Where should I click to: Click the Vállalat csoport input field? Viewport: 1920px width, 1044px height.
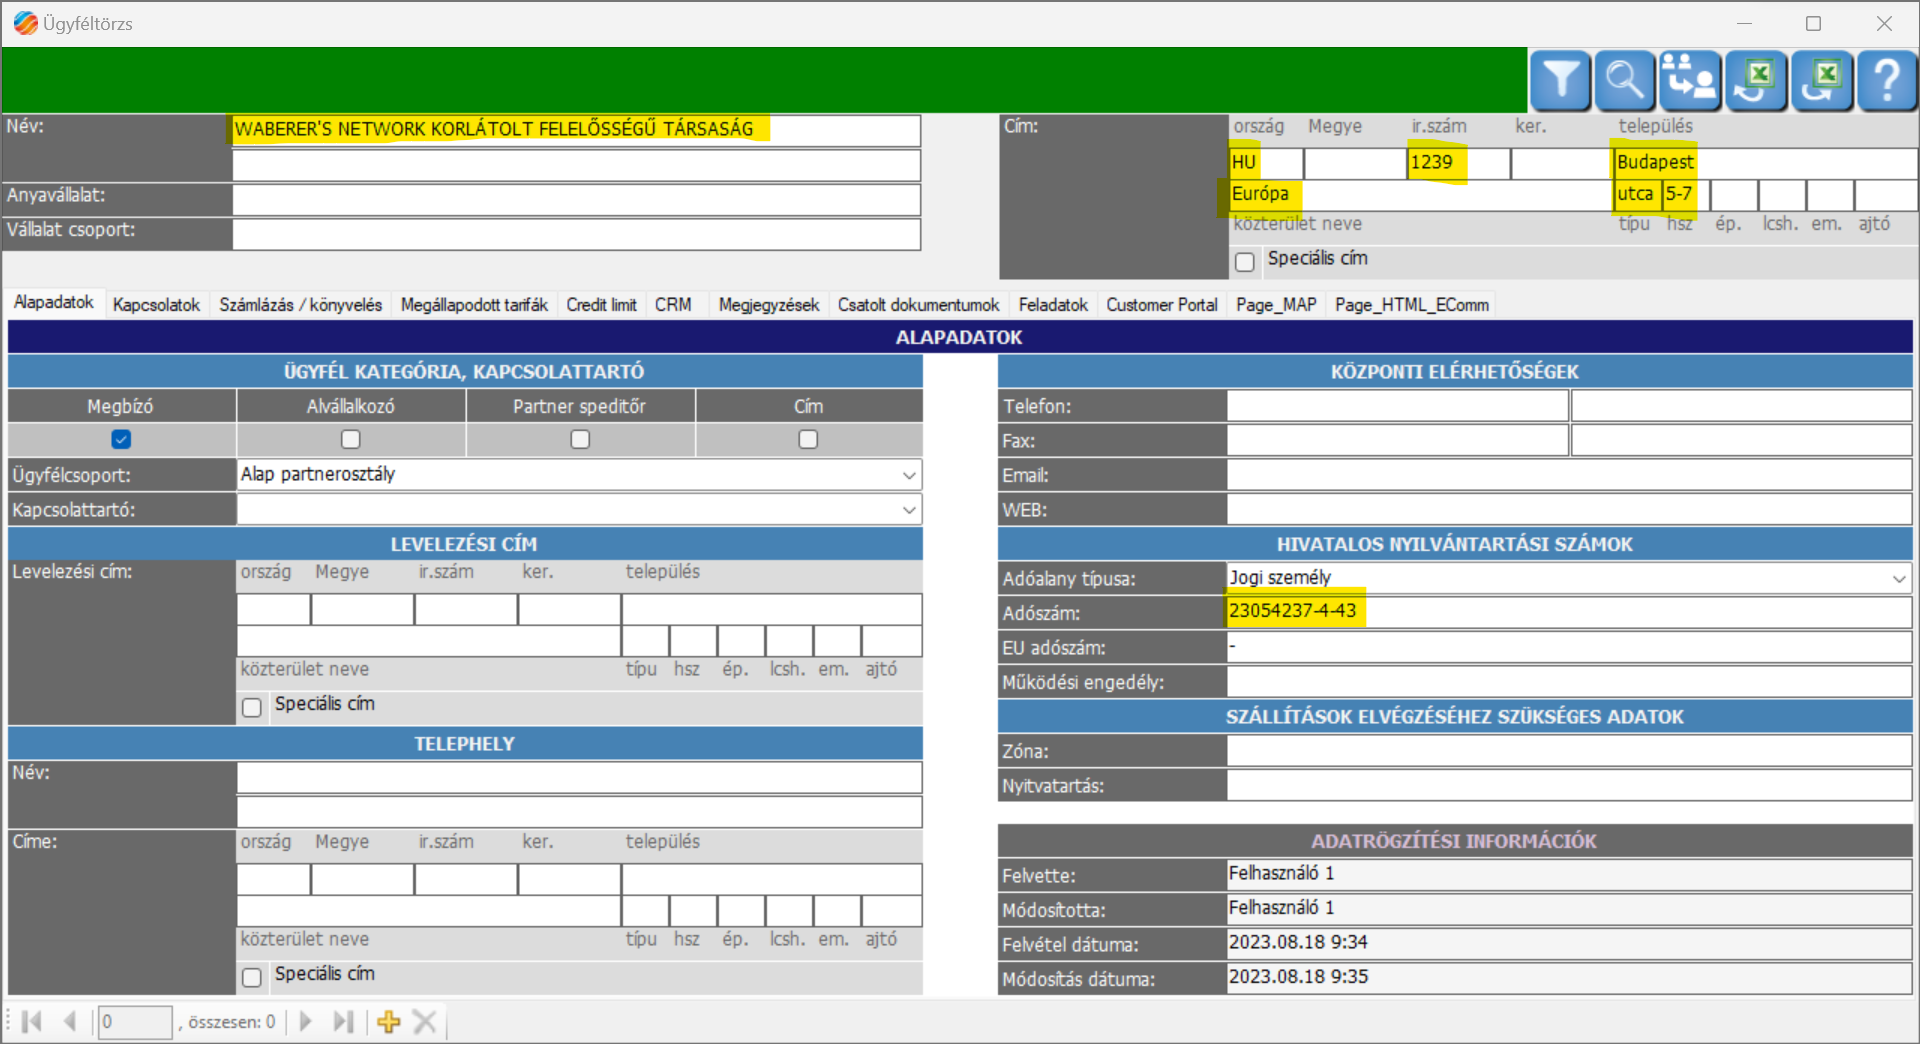(x=576, y=234)
